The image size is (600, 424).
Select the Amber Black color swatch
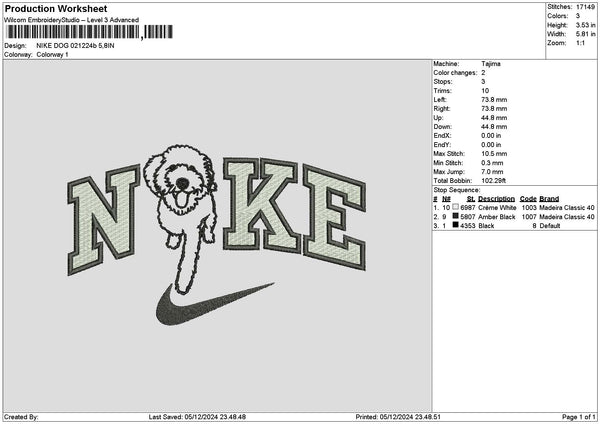point(455,216)
